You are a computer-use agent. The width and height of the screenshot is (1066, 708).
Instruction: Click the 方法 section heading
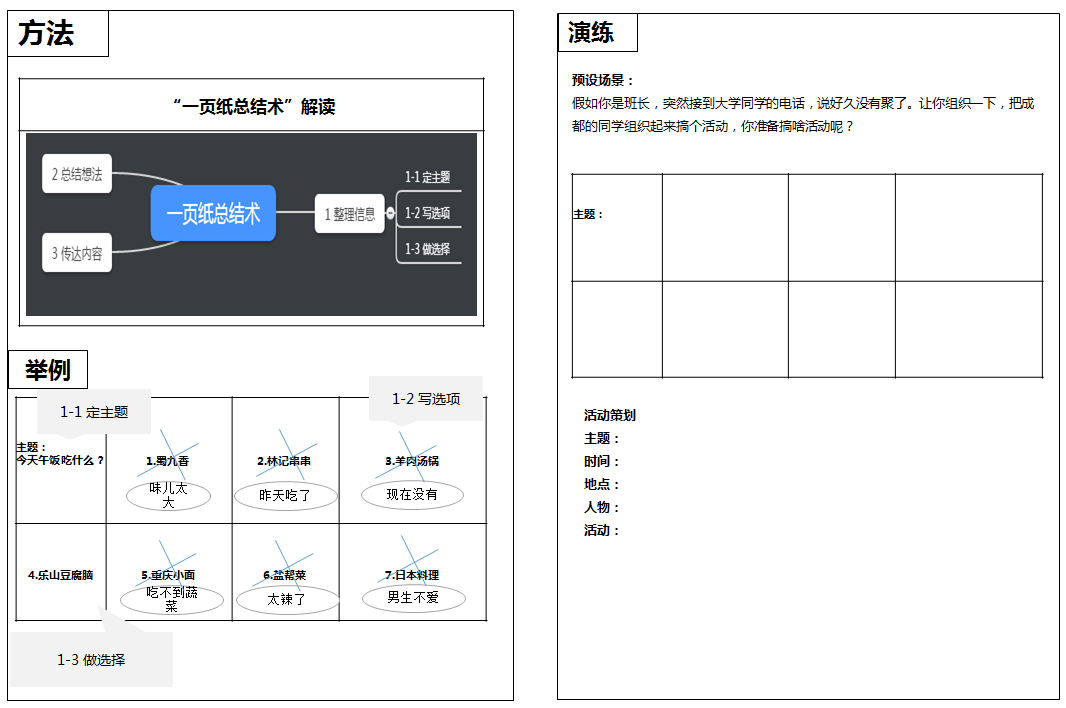46,34
